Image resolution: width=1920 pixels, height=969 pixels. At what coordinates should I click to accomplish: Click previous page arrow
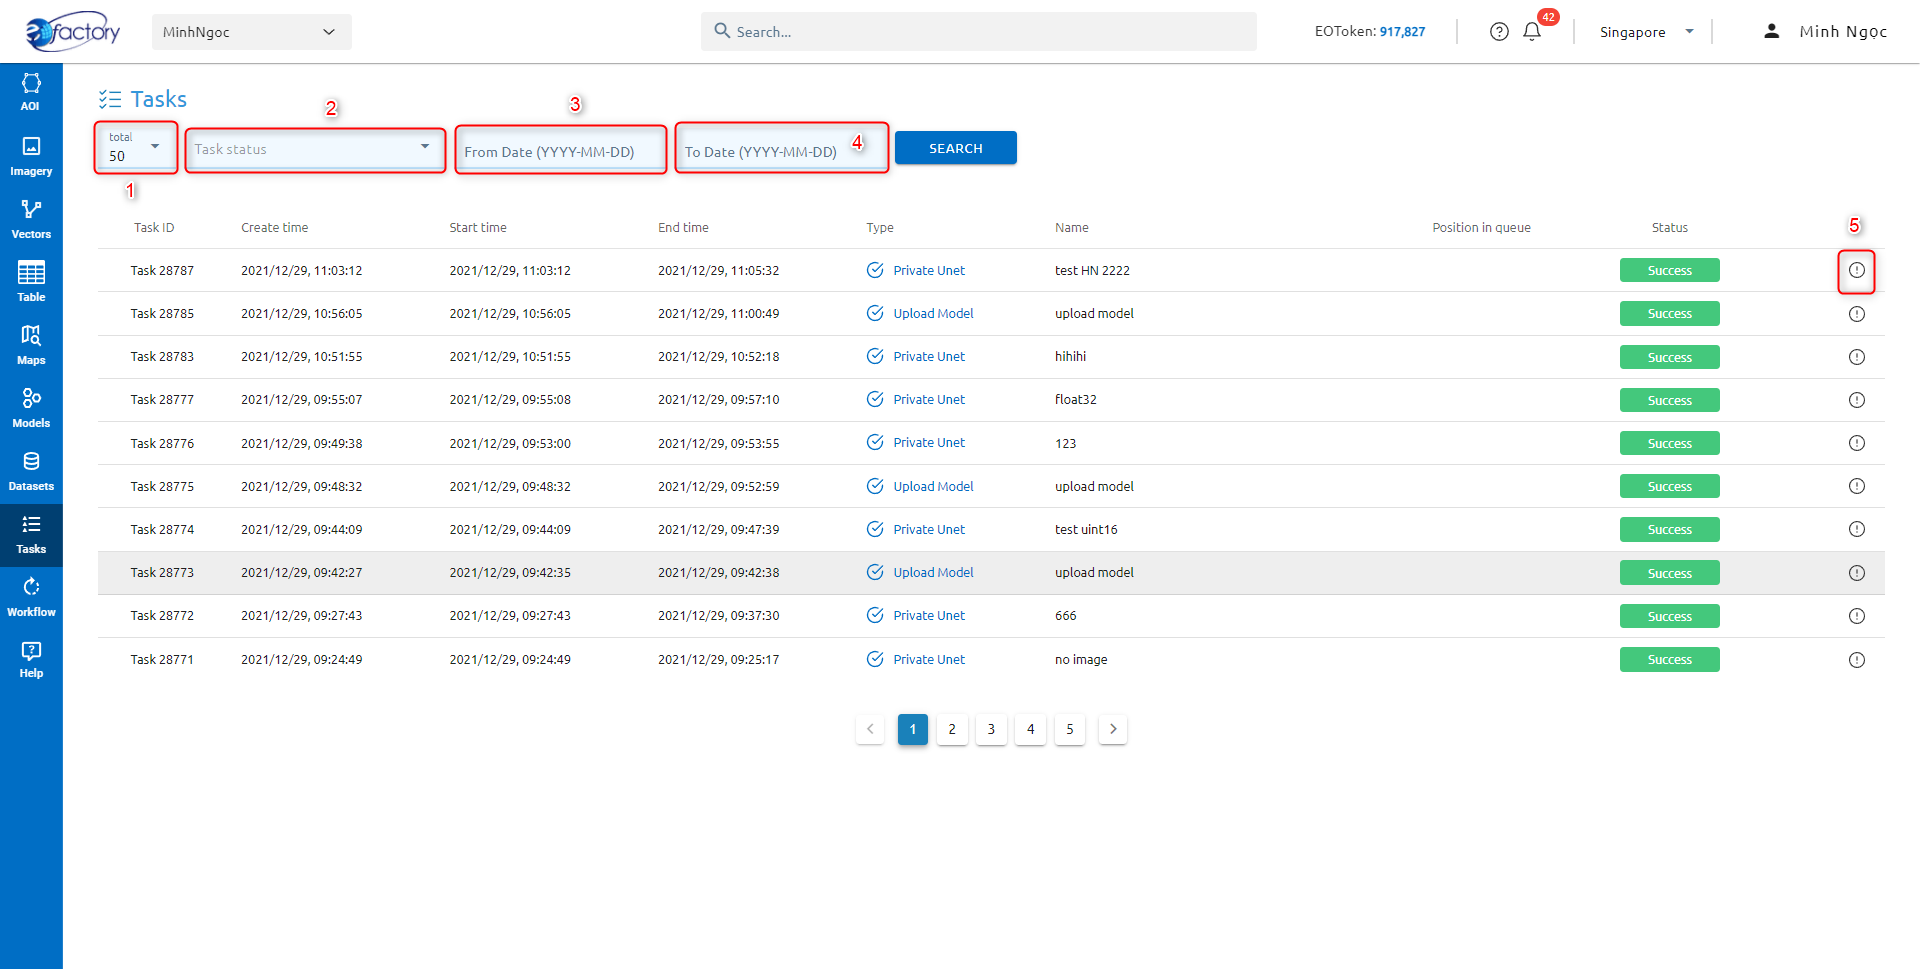(x=870, y=729)
